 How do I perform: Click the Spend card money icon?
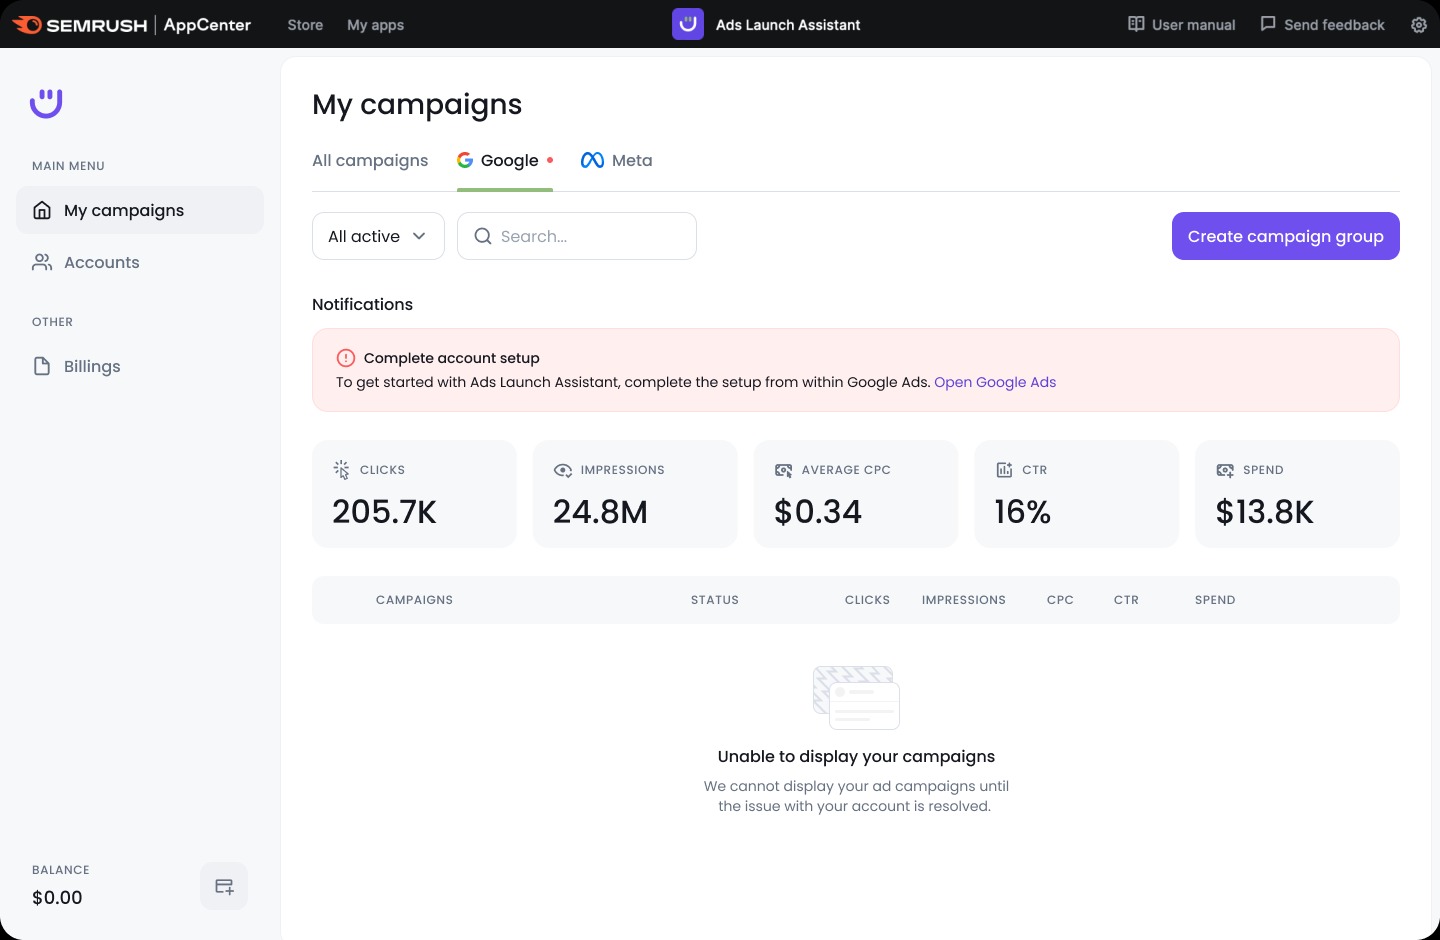click(1225, 470)
